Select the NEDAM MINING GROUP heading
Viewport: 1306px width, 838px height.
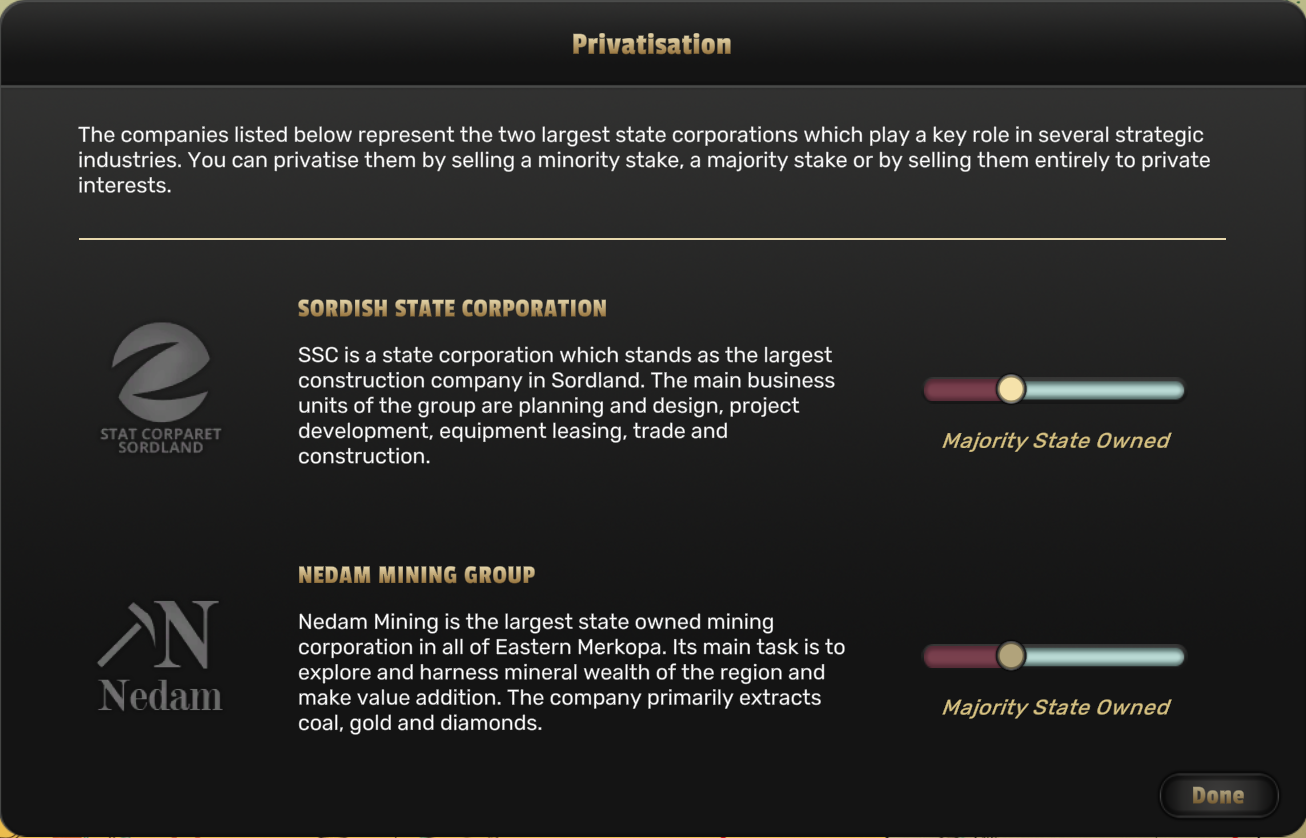[416, 575]
